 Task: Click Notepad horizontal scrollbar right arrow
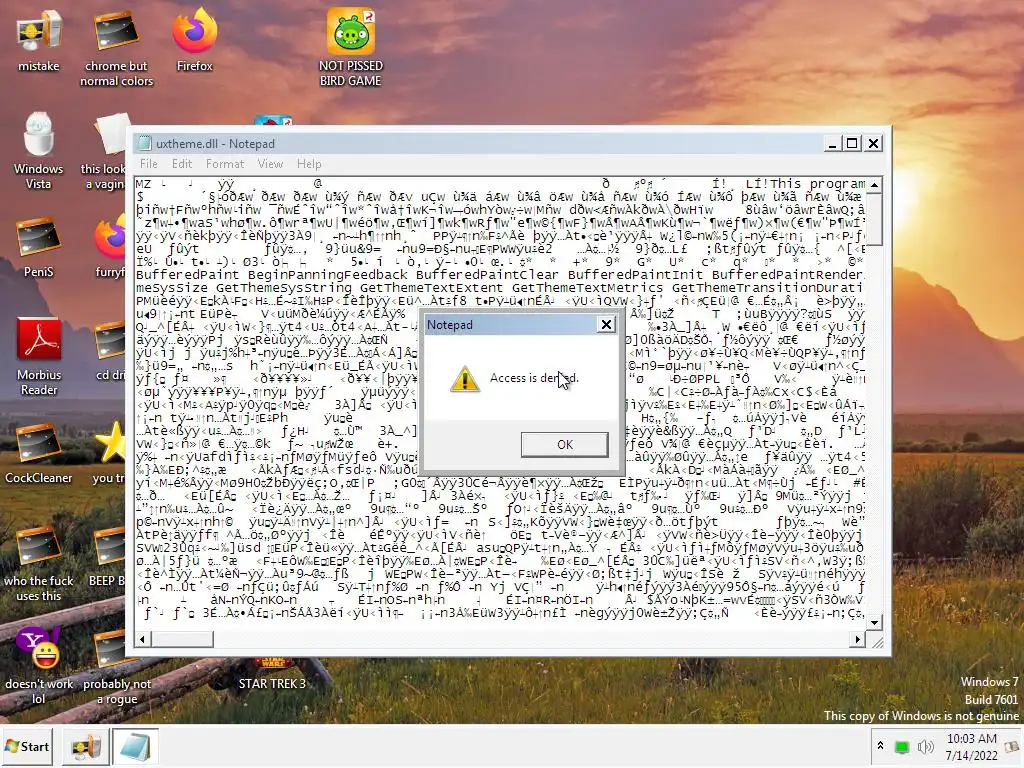tap(857, 639)
